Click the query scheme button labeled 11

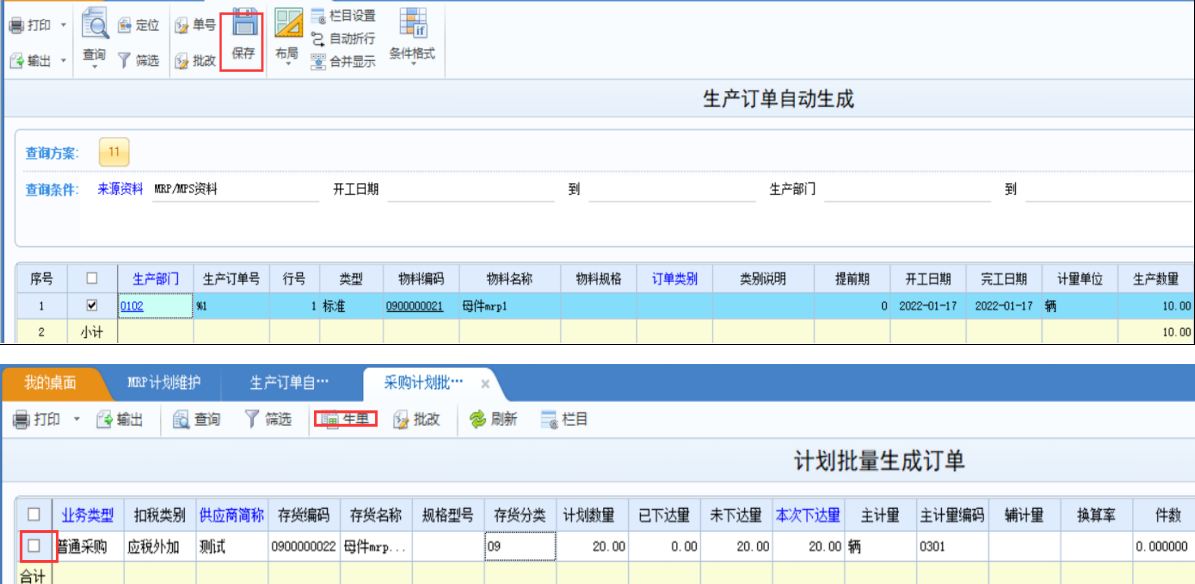tap(114, 153)
